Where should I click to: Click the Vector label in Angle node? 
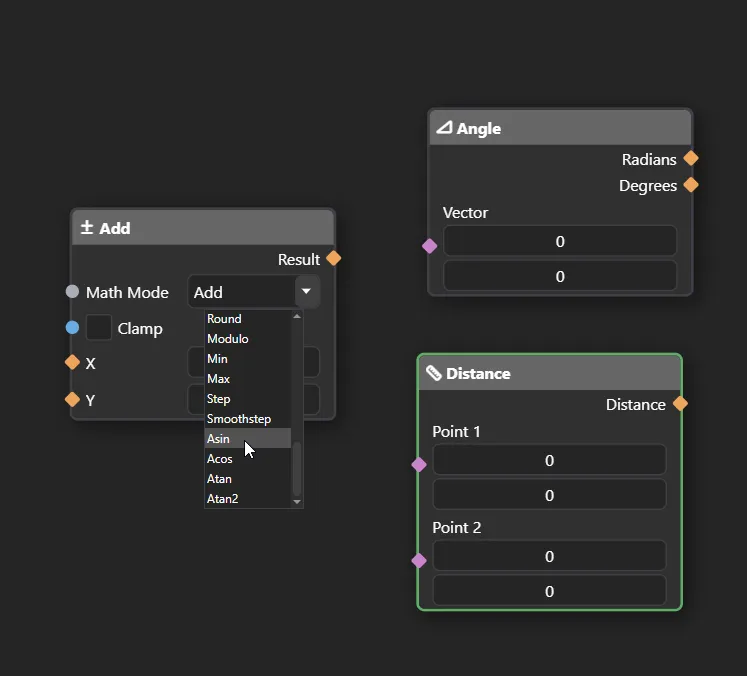[465, 212]
